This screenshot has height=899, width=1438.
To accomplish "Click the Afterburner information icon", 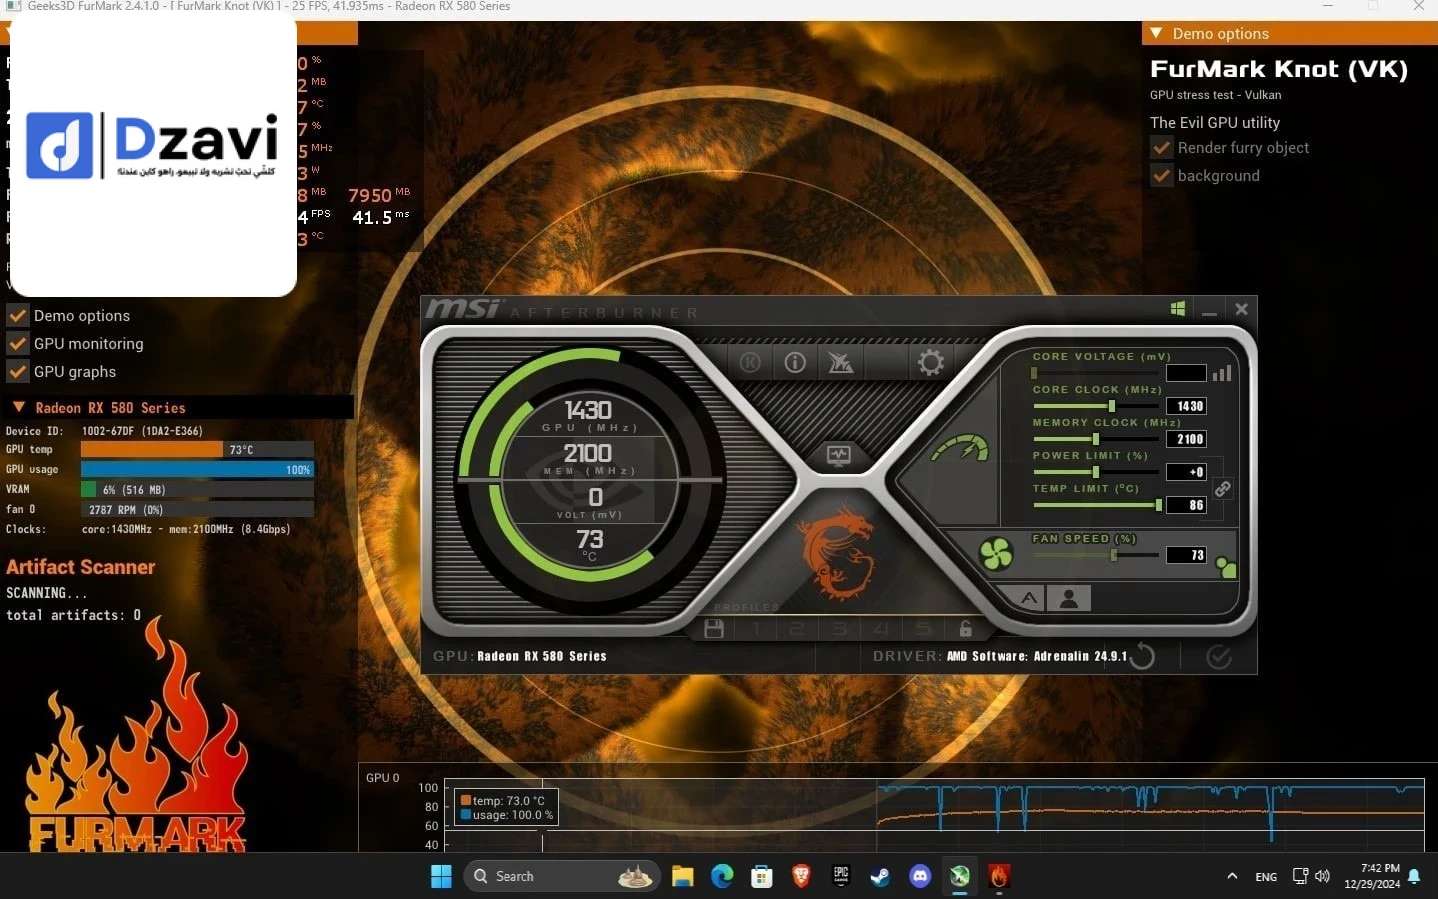I will 795,362.
